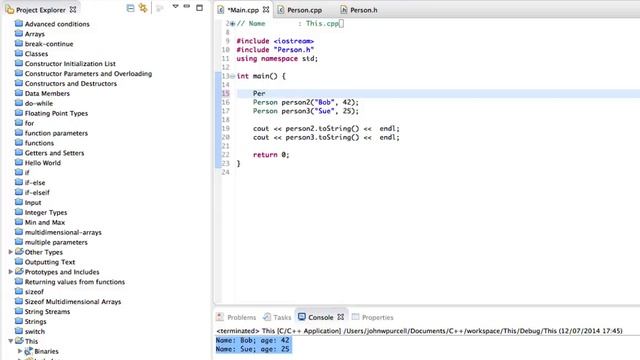This screenshot has height=360, width=640.
Task: Click the Hello World folder icon
Action: [x=19, y=162]
